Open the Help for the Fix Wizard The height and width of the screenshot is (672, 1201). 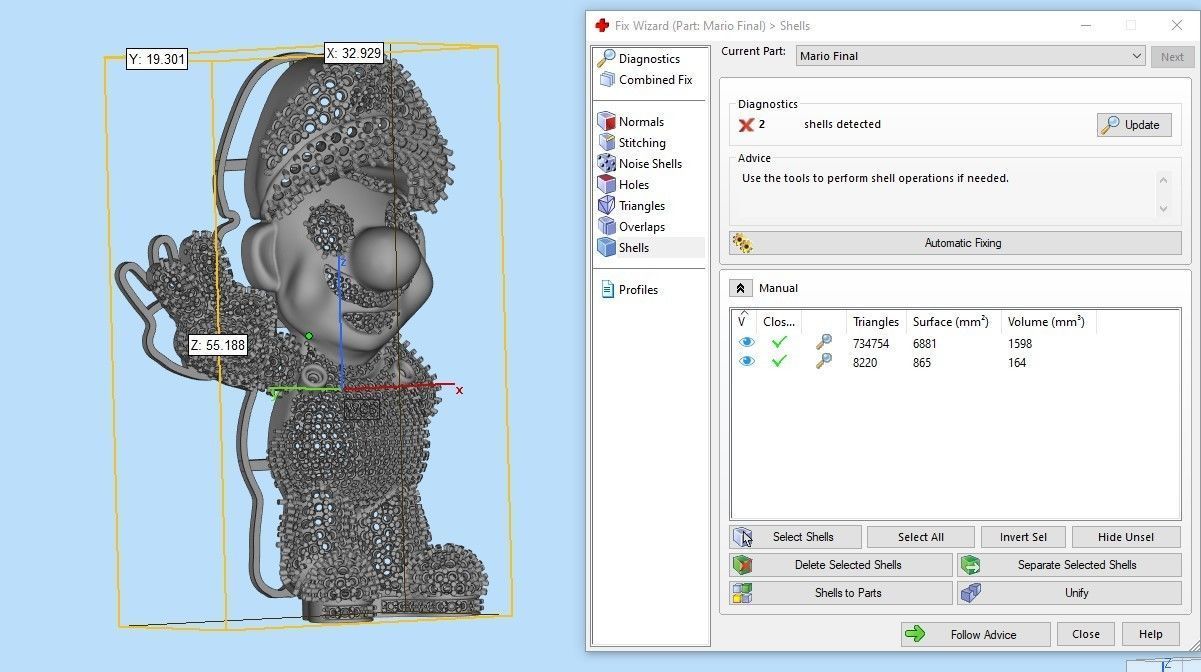[x=1151, y=634]
